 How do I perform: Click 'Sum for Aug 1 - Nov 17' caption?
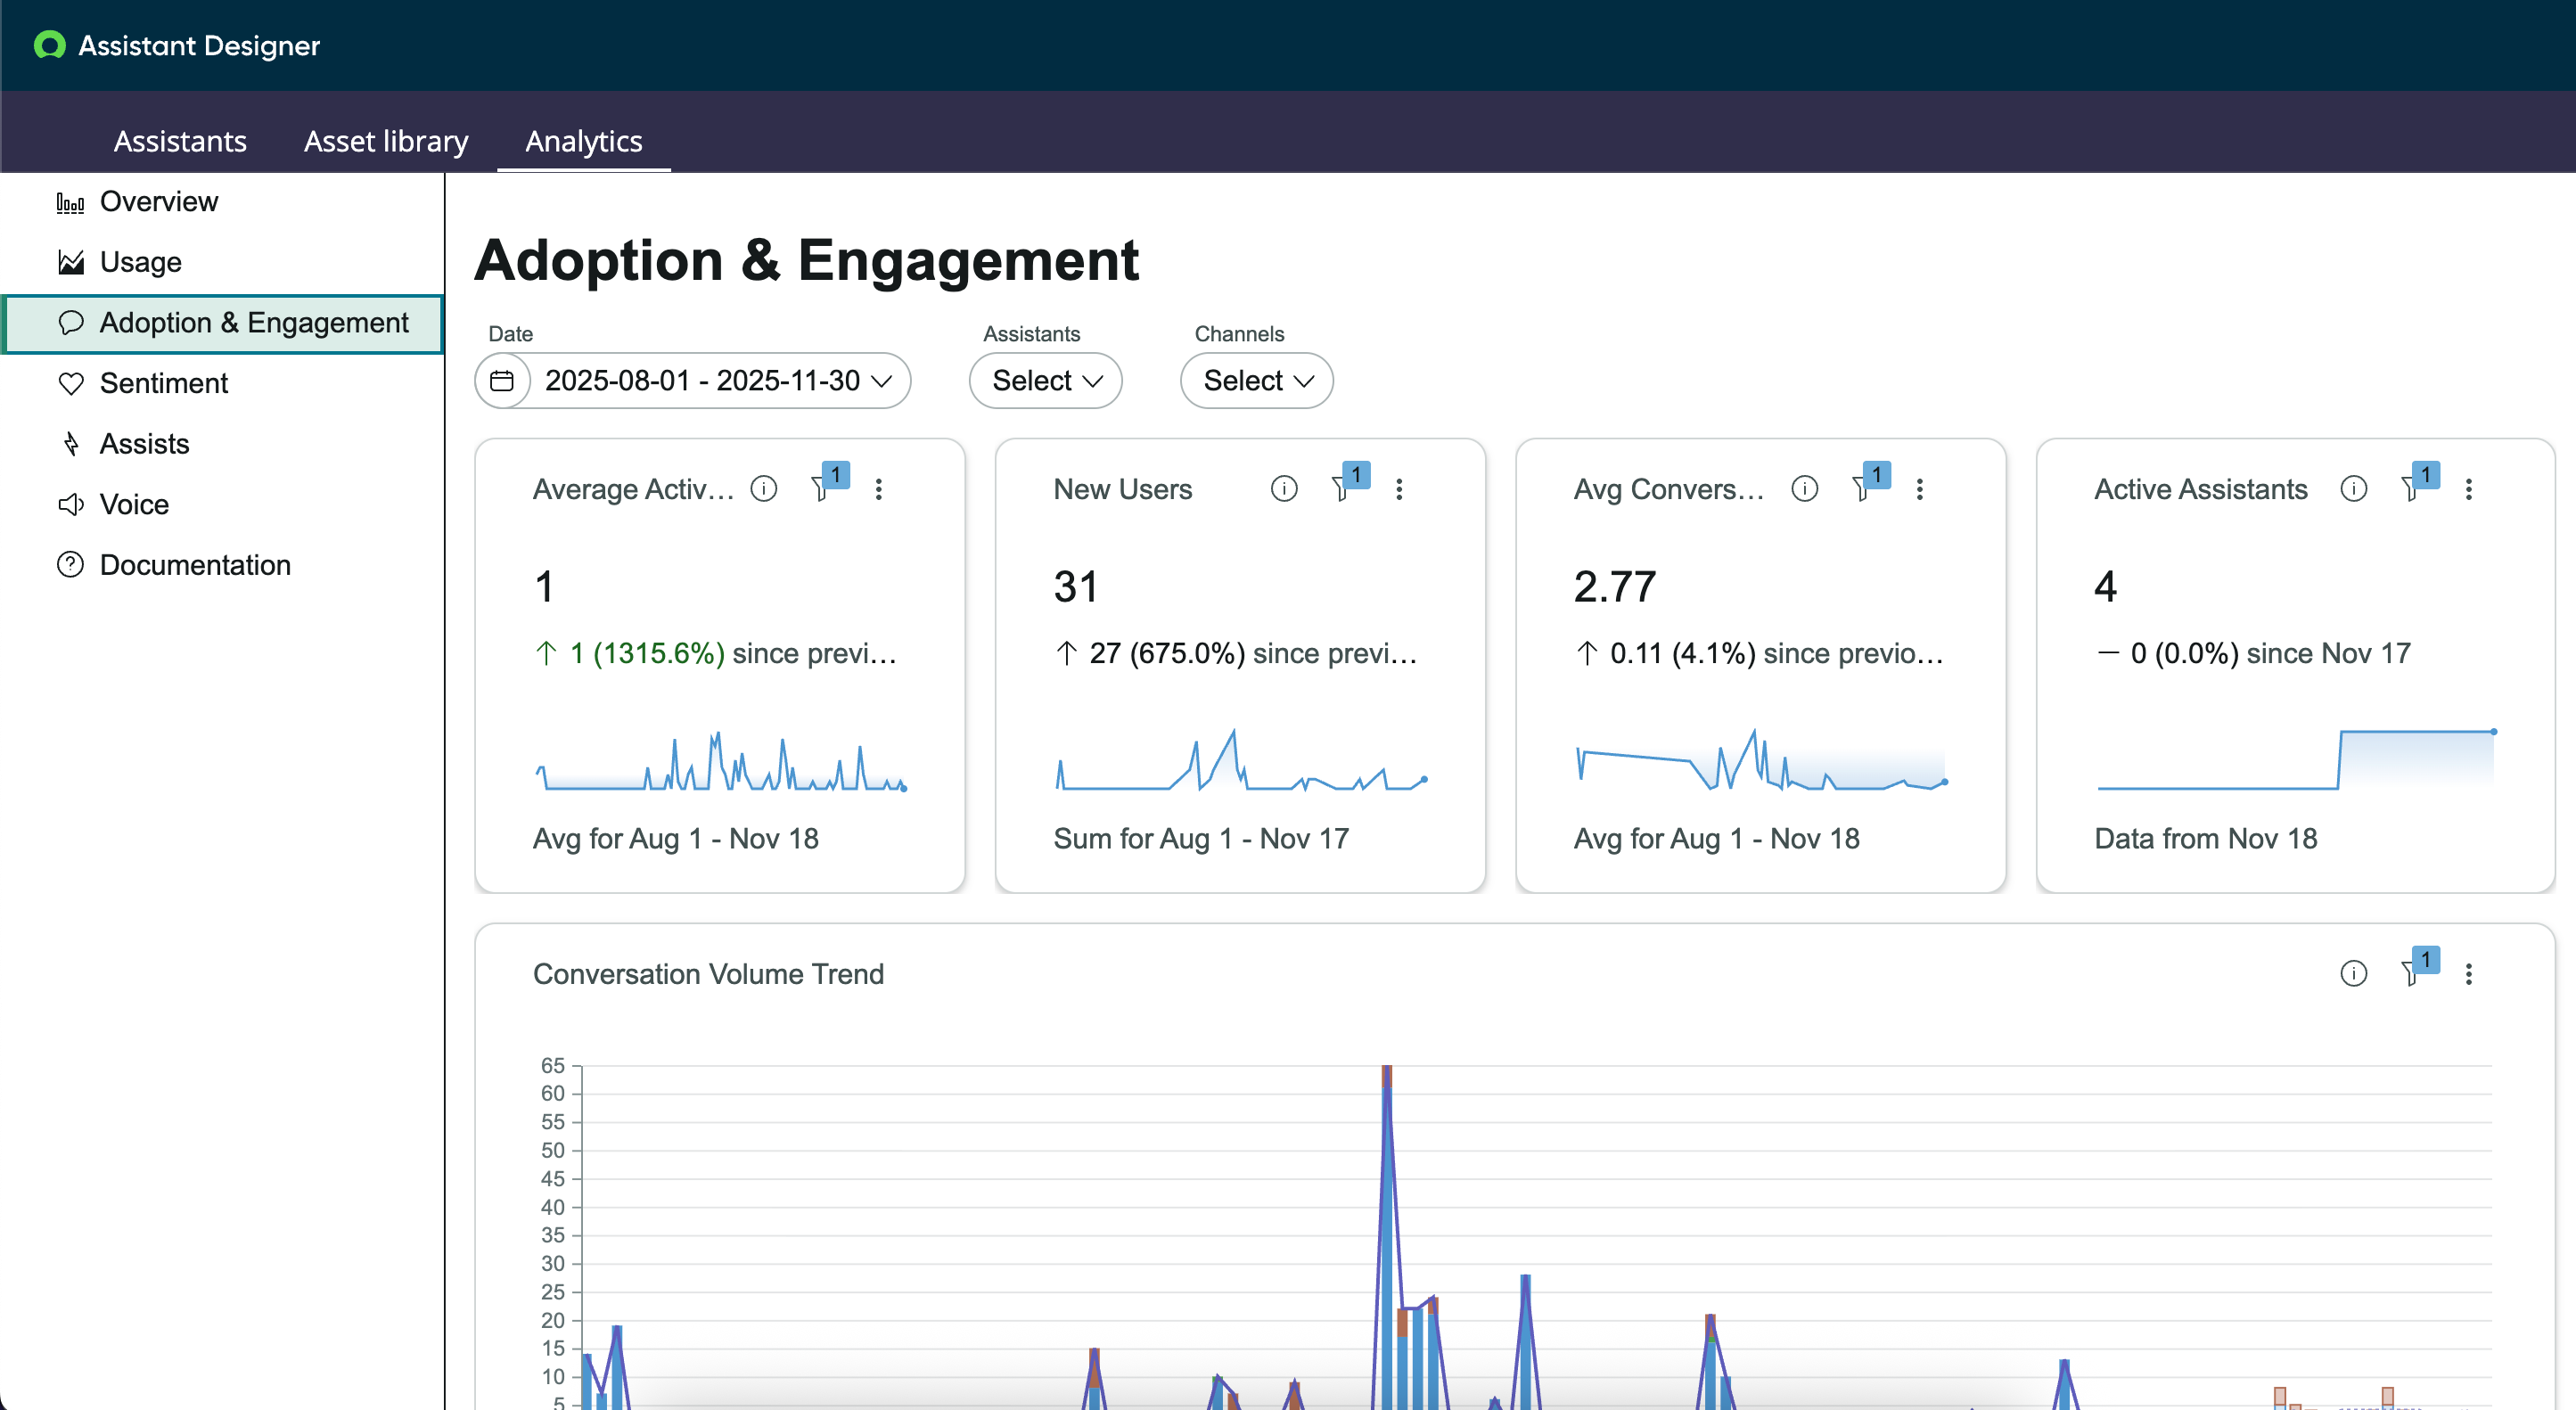[1201, 839]
